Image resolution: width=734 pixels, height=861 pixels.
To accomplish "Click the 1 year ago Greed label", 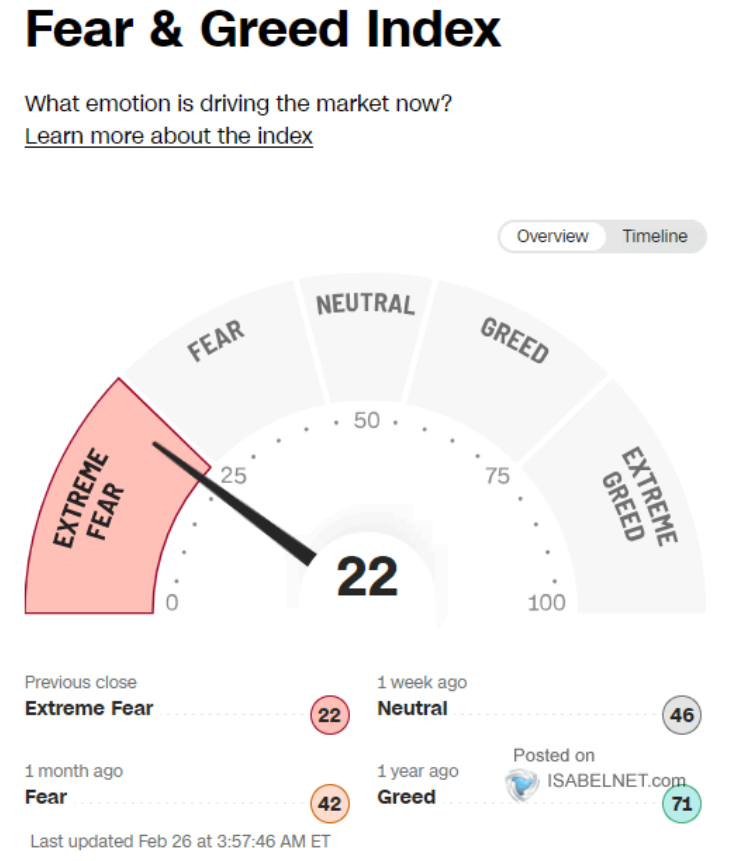I will [x=406, y=797].
